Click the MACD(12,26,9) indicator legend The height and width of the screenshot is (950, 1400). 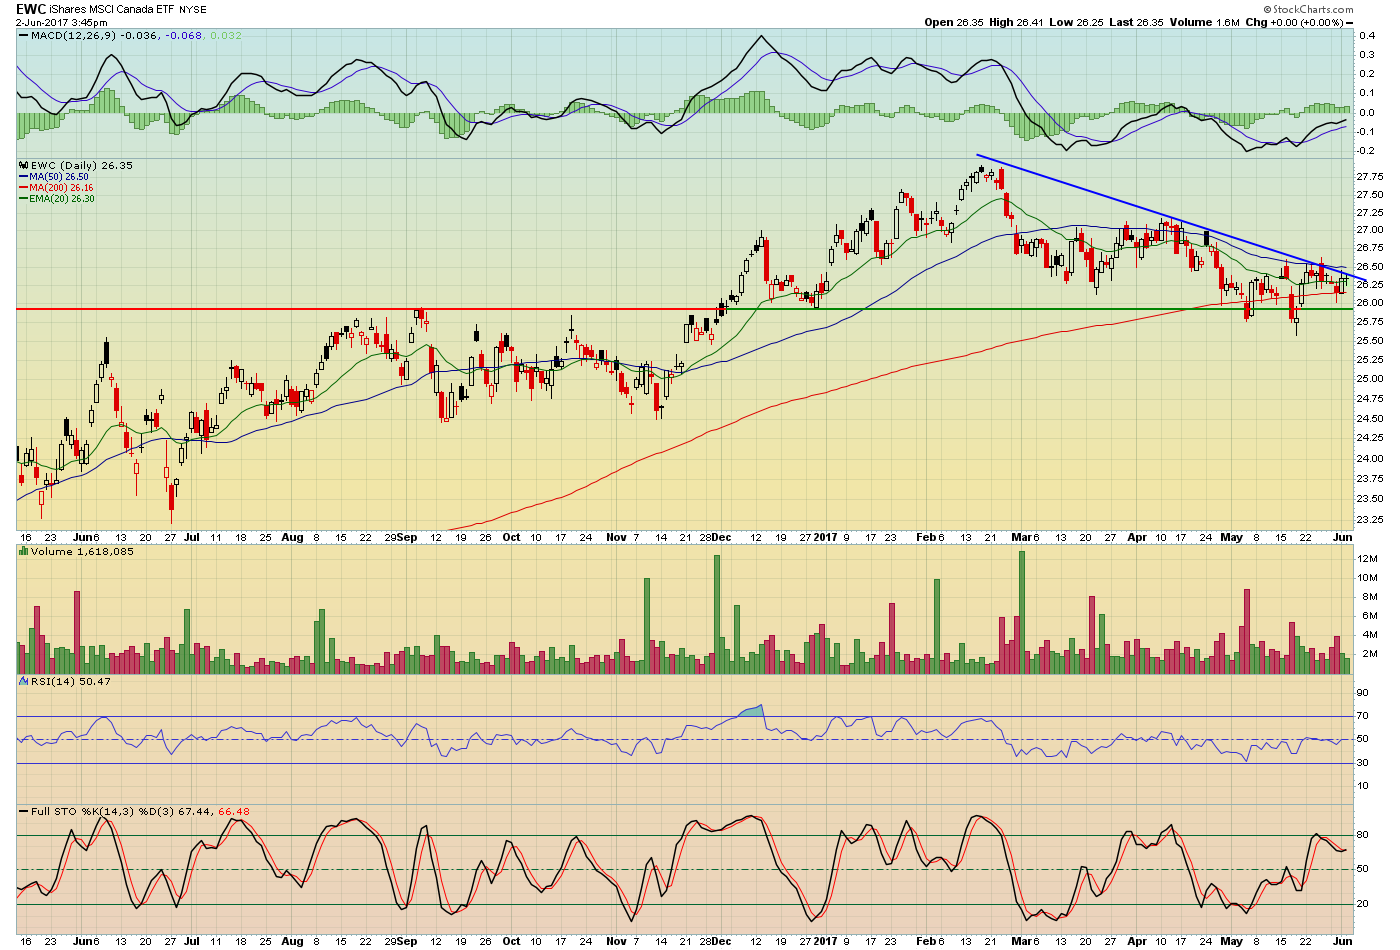[131, 35]
